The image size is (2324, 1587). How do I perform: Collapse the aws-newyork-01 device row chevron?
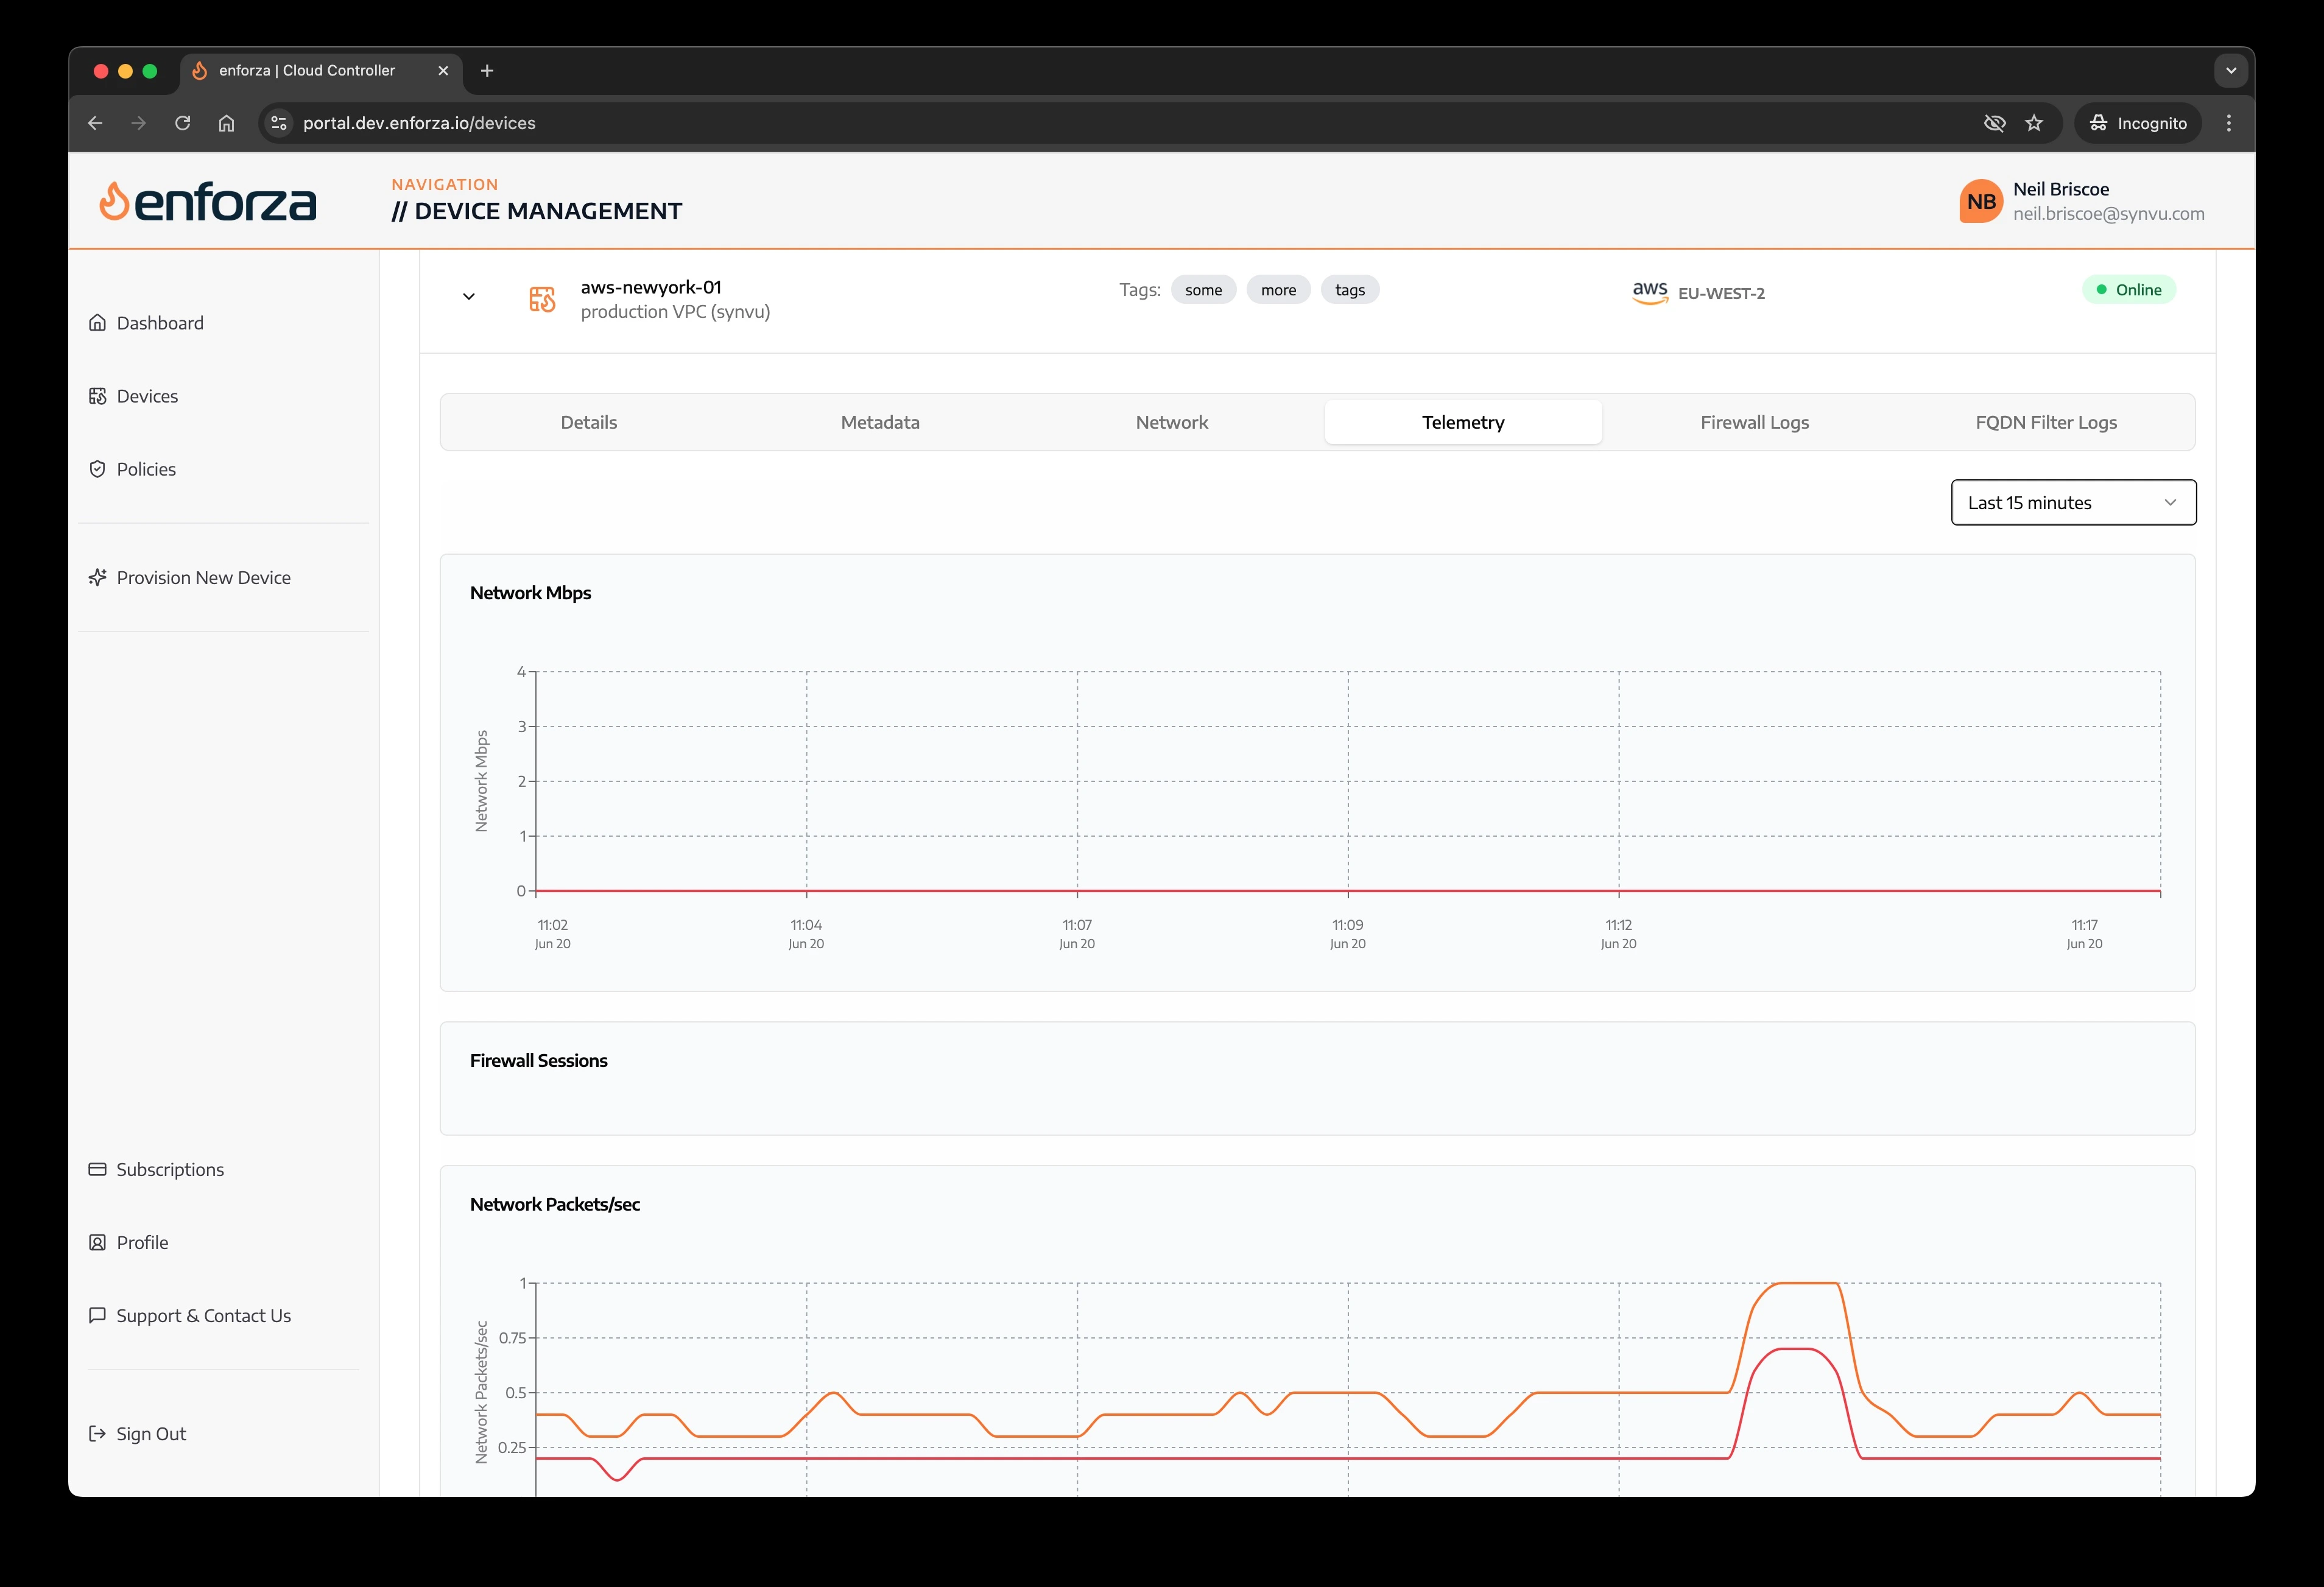pos(468,296)
